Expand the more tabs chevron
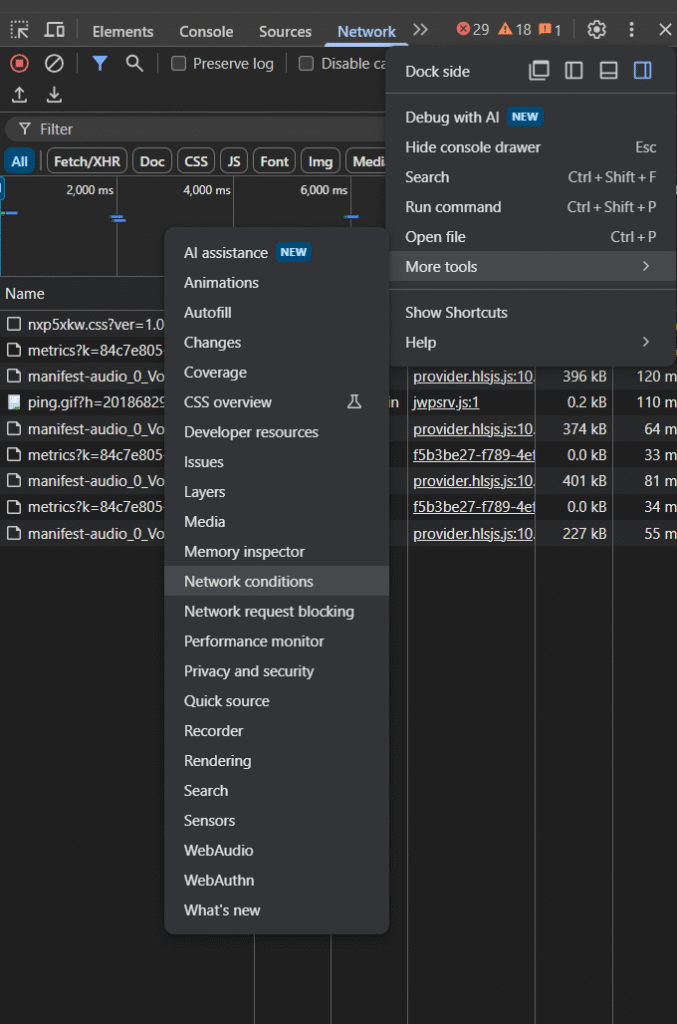 420,30
